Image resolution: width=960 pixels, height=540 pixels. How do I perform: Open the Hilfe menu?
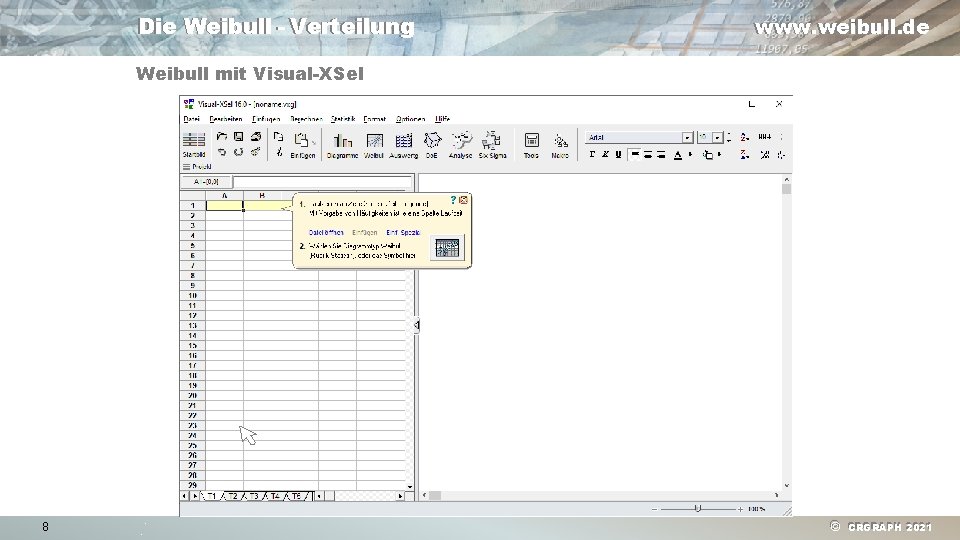pyautogui.click(x=443, y=119)
